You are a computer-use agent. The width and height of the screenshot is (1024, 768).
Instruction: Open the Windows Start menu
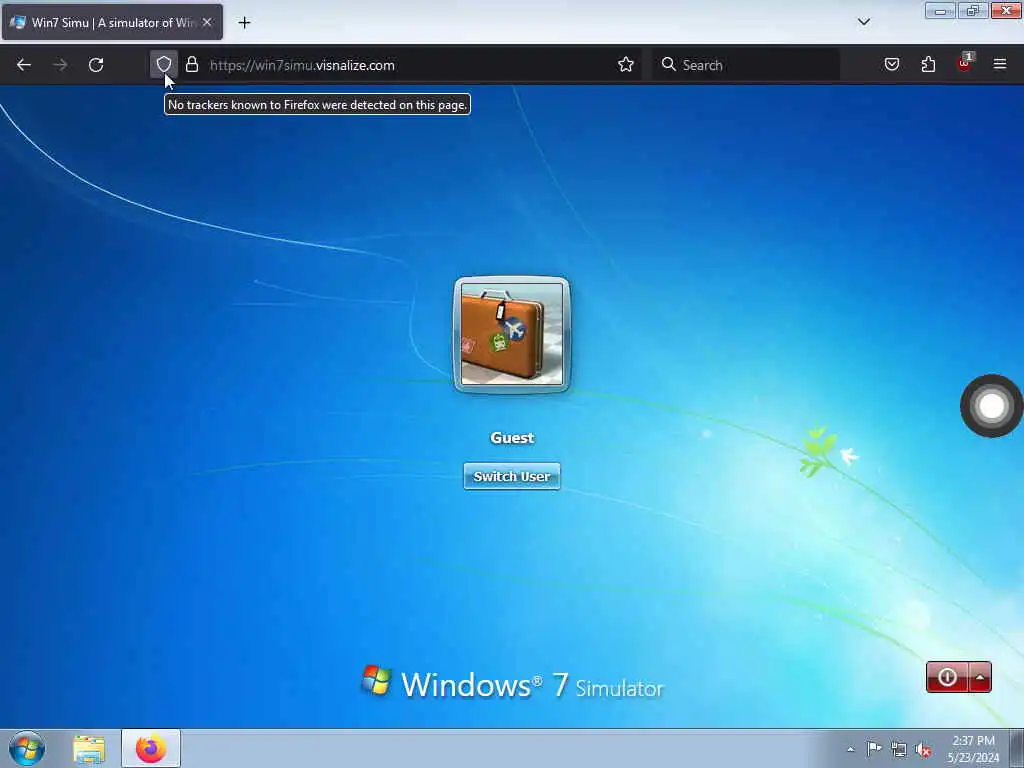pyautogui.click(x=27, y=748)
